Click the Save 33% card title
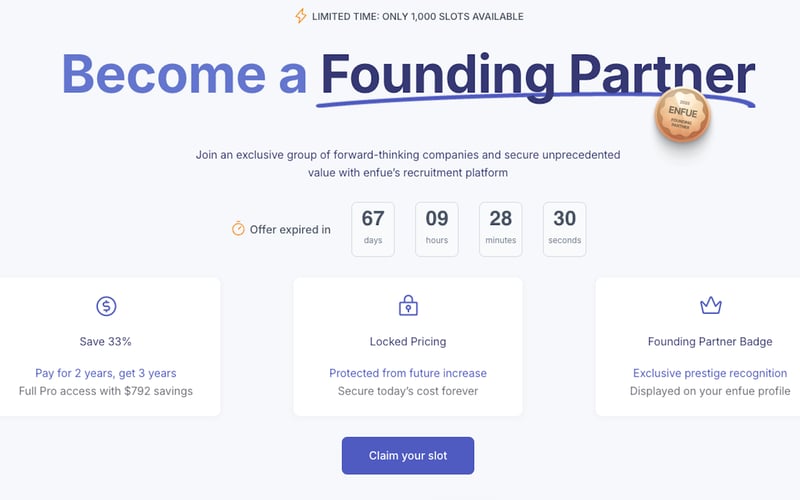 [106, 342]
